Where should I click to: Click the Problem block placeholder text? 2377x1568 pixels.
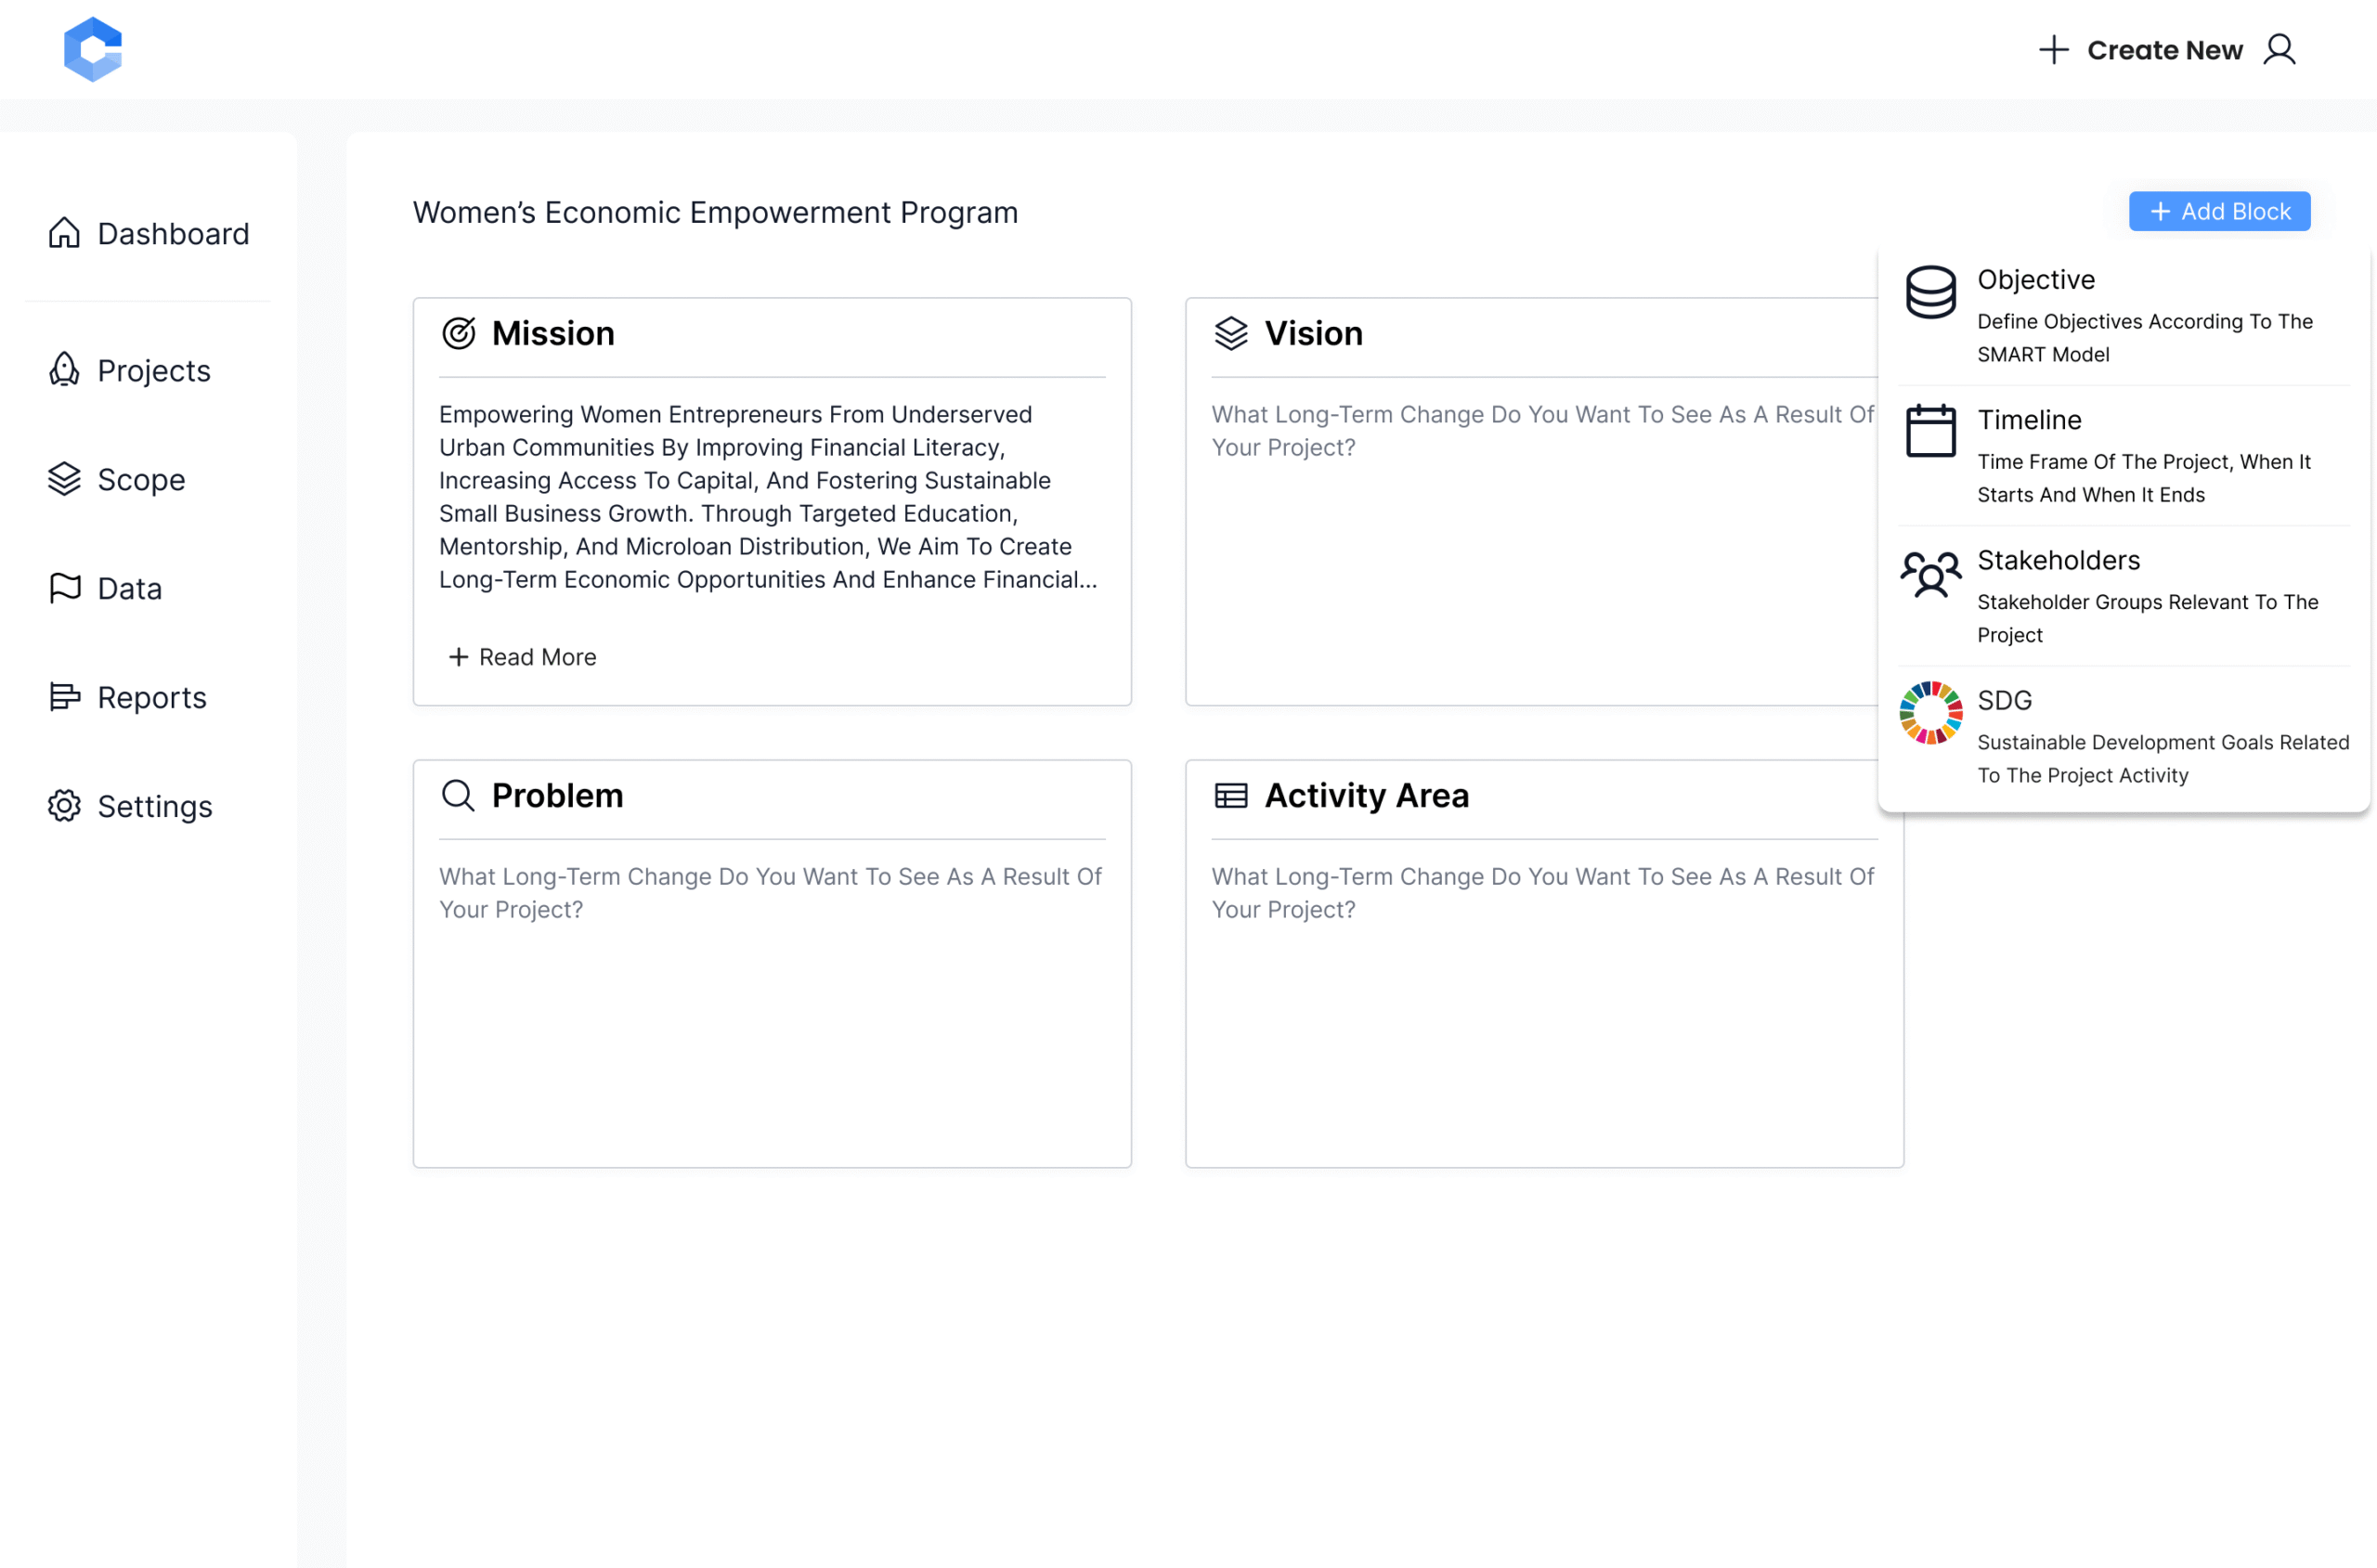click(770, 893)
